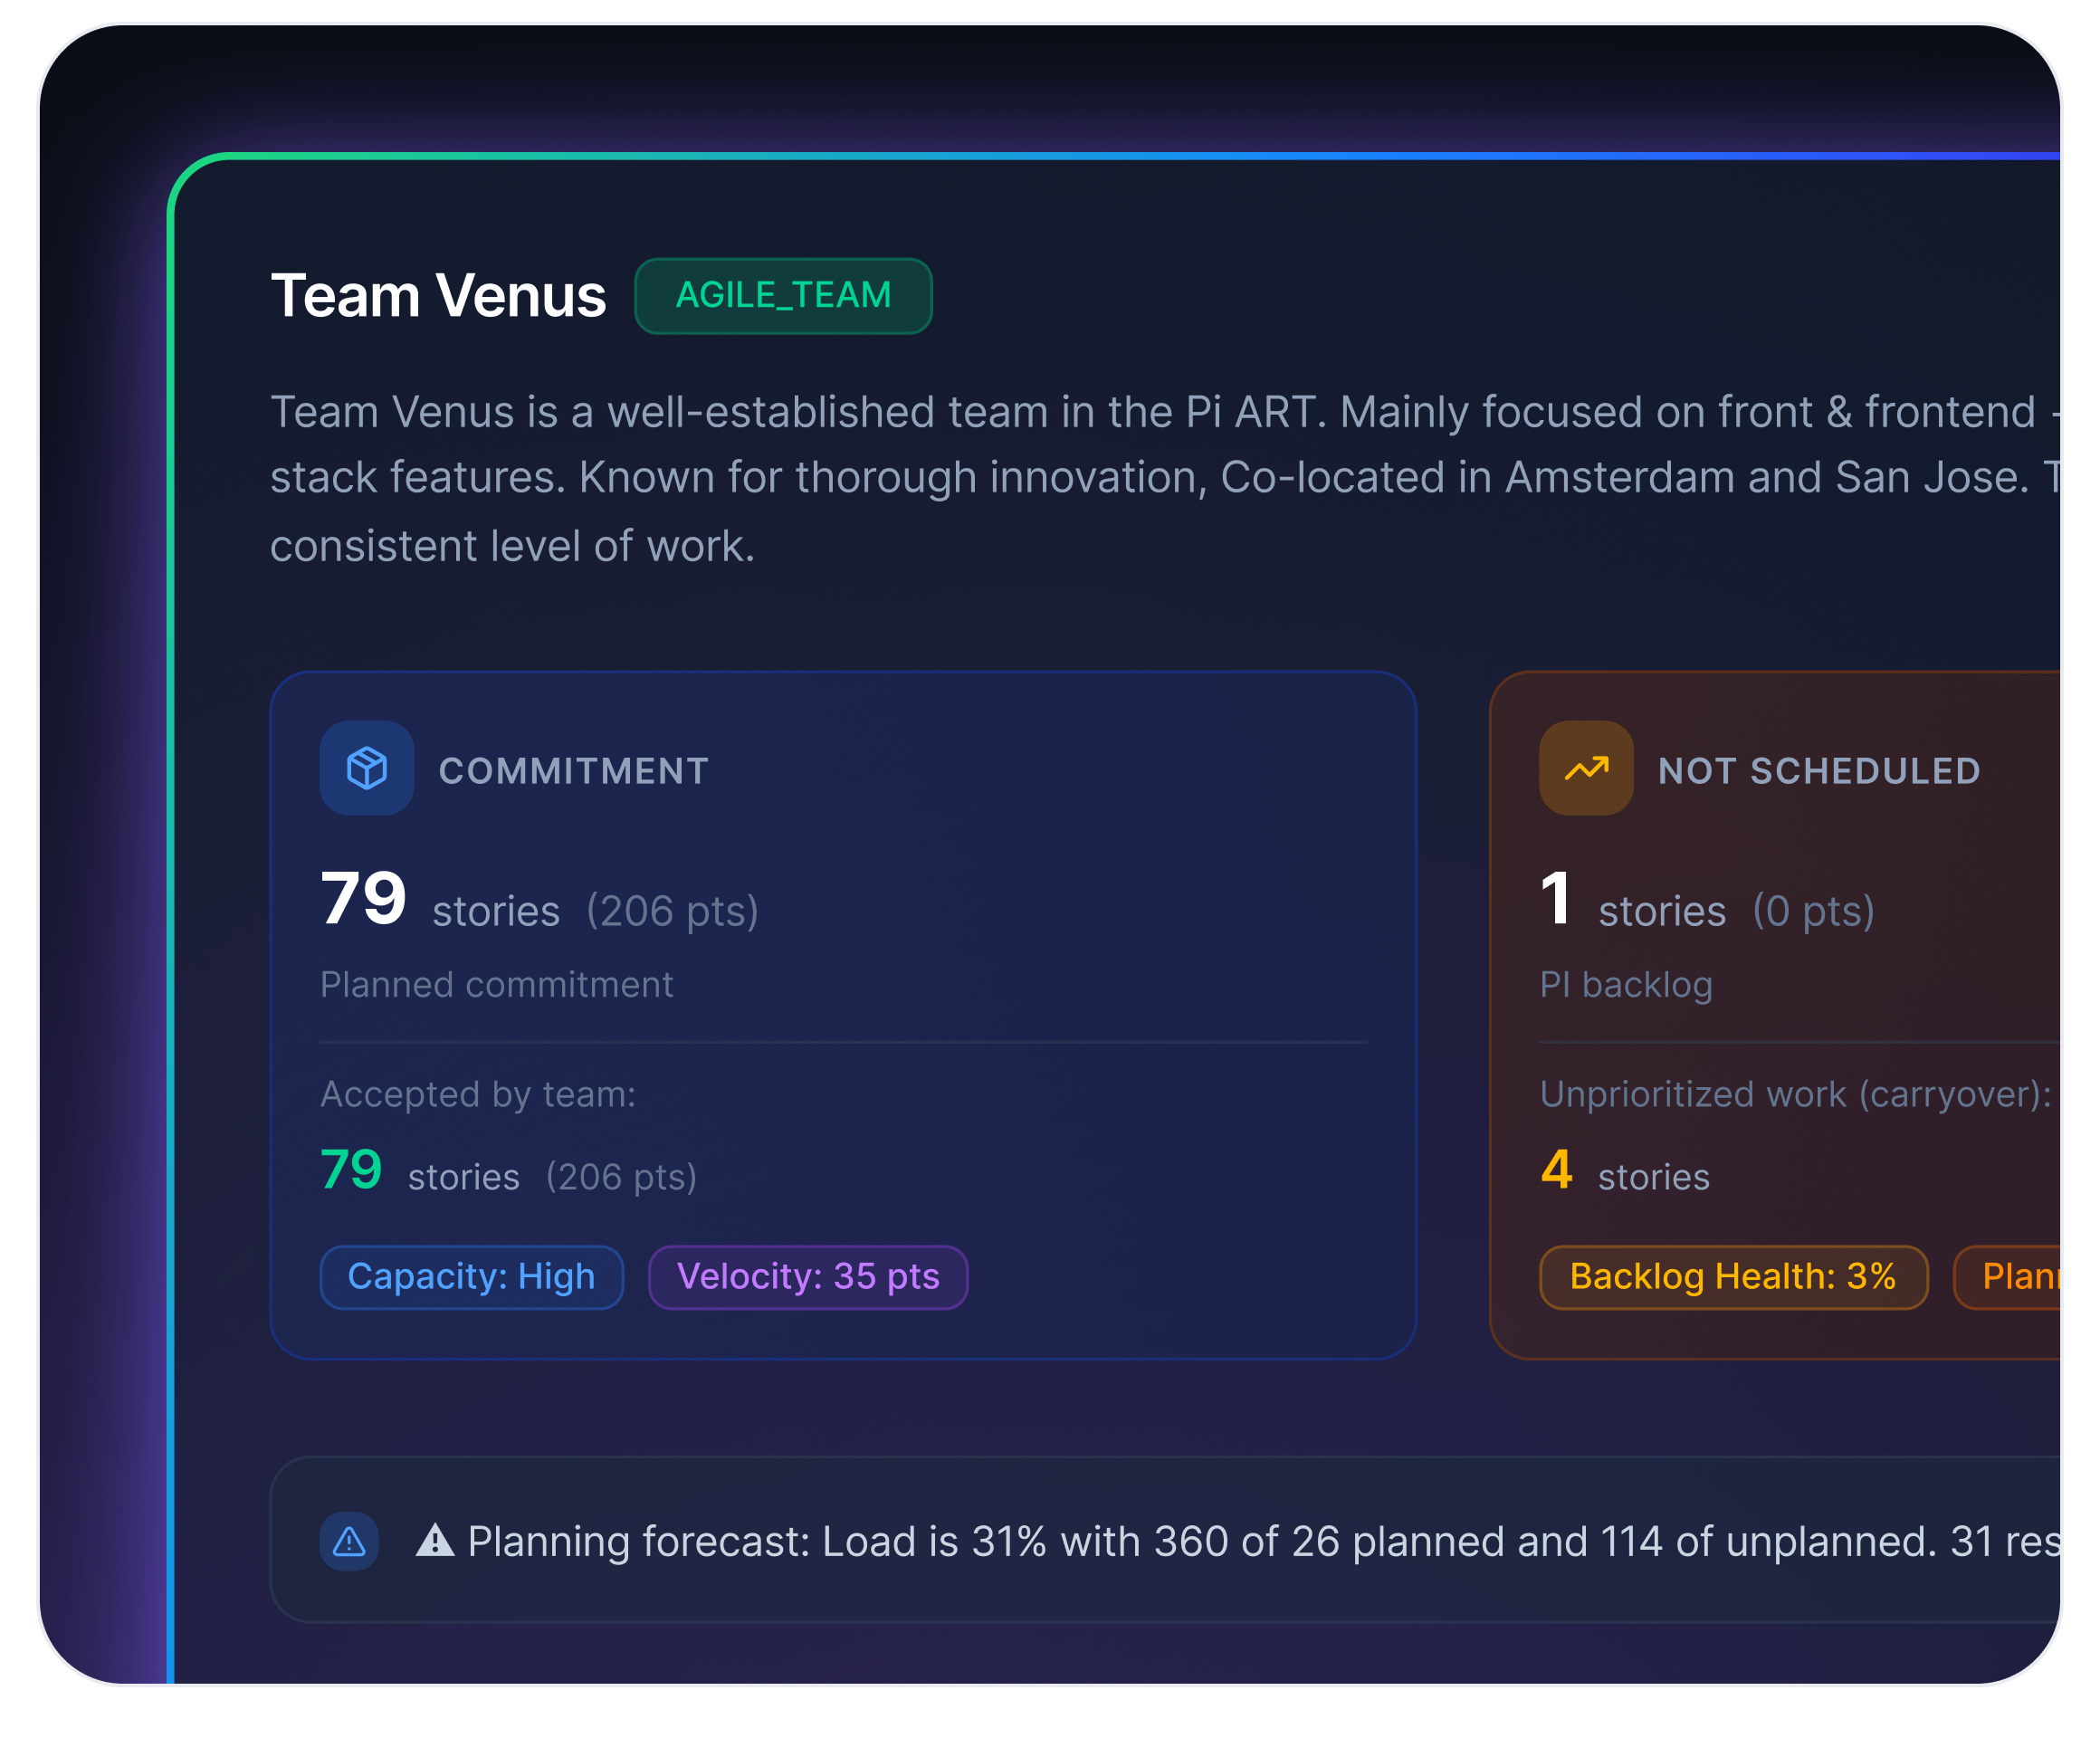The height and width of the screenshot is (1738, 2100).
Task: Click the NOT SCHEDULED card heading
Action: pyautogui.click(x=1819, y=771)
